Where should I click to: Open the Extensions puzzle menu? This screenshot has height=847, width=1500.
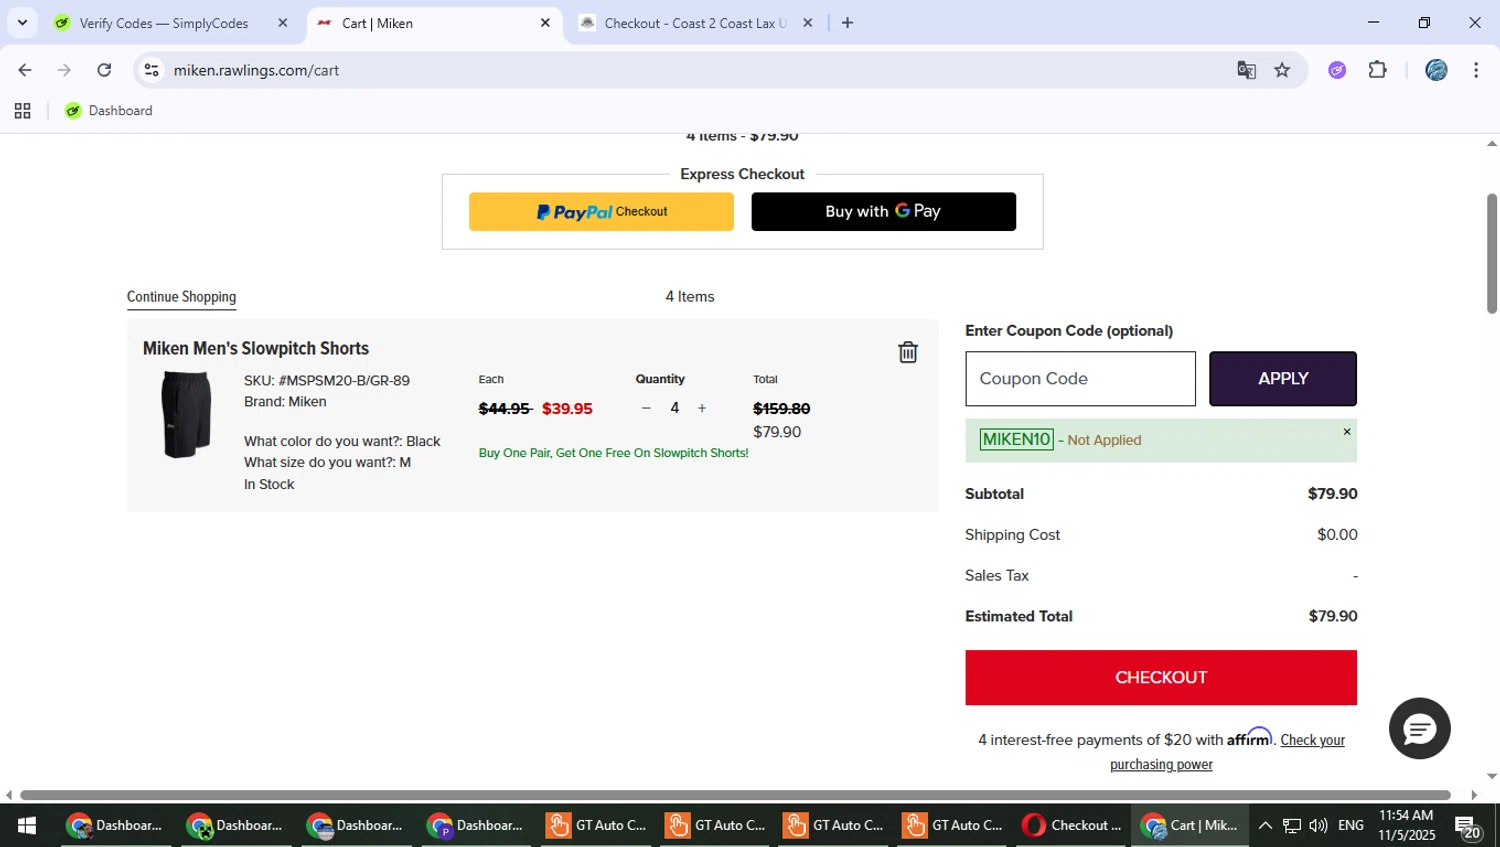[1378, 70]
